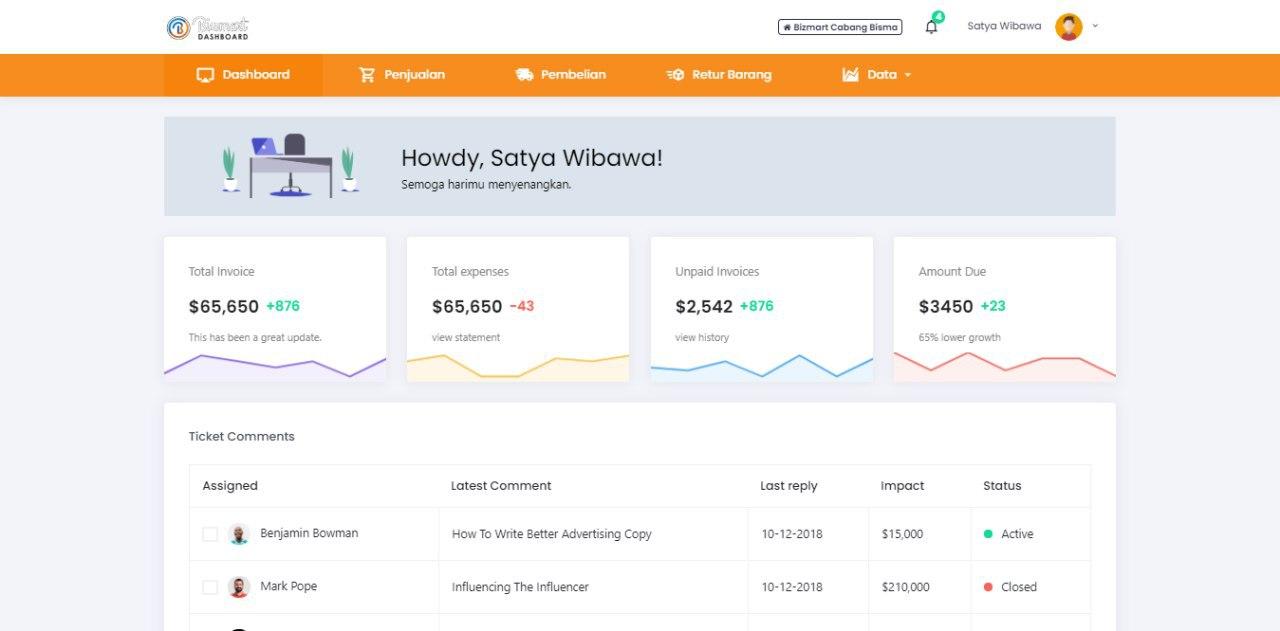Screen dimensions: 1280x631
Task: Click the box icon beside Retur Barang
Action: point(675,75)
